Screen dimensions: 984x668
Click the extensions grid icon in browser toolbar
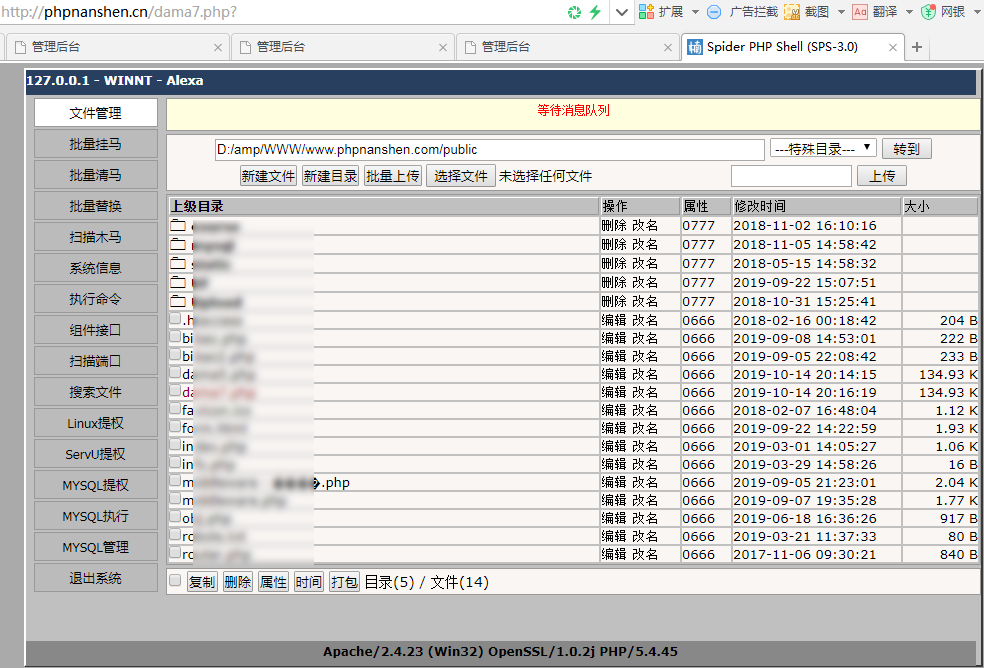[x=646, y=11]
